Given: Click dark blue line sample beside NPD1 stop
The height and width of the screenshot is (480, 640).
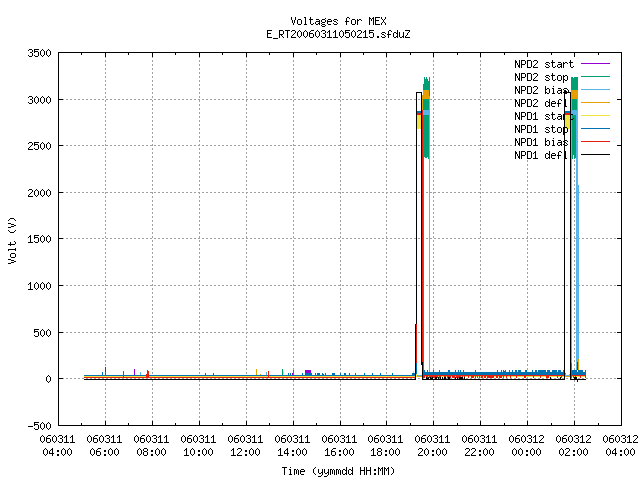Looking at the screenshot, I should click(595, 129).
